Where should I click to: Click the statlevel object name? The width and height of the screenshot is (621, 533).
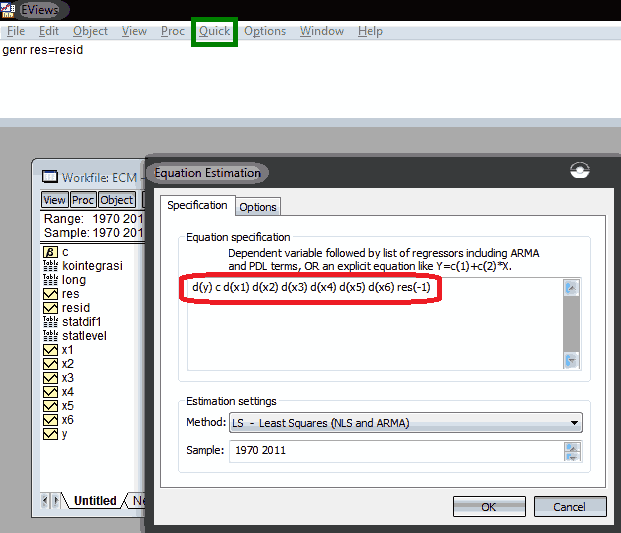84,336
